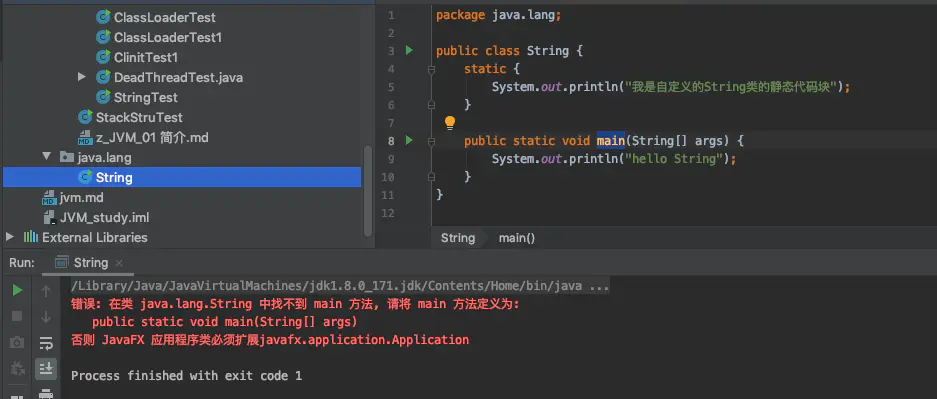Click the camera thread dump icon
This screenshot has height=399, width=937.
(x=17, y=342)
